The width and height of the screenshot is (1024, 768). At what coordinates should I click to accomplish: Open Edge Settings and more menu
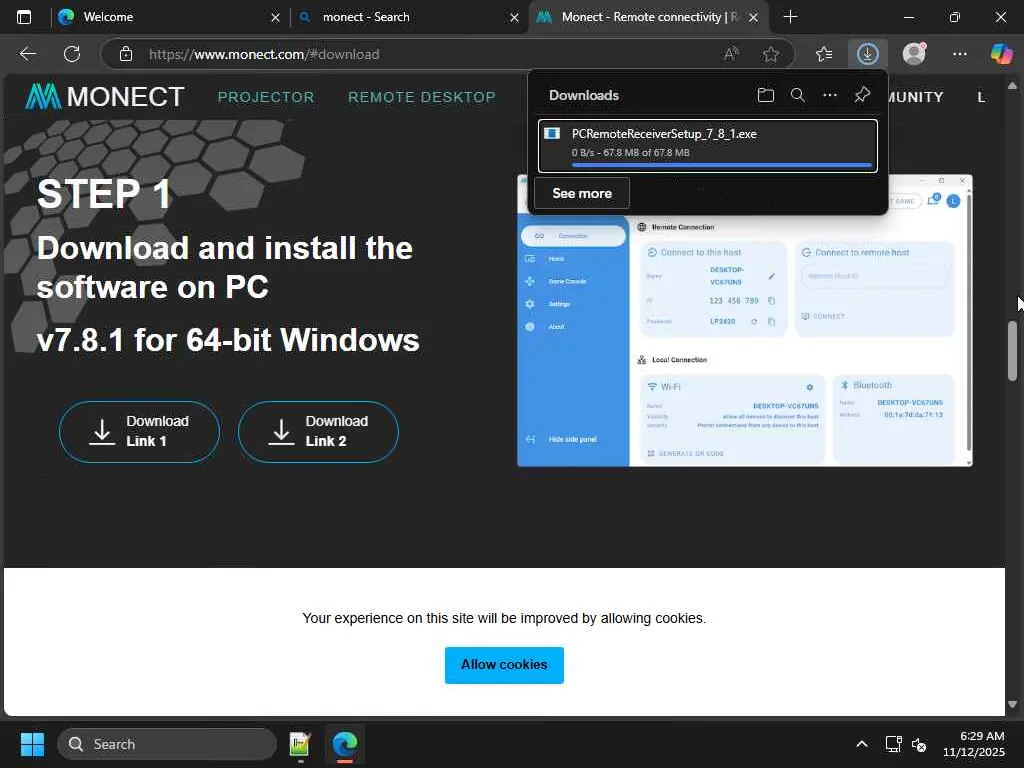[x=959, y=54]
